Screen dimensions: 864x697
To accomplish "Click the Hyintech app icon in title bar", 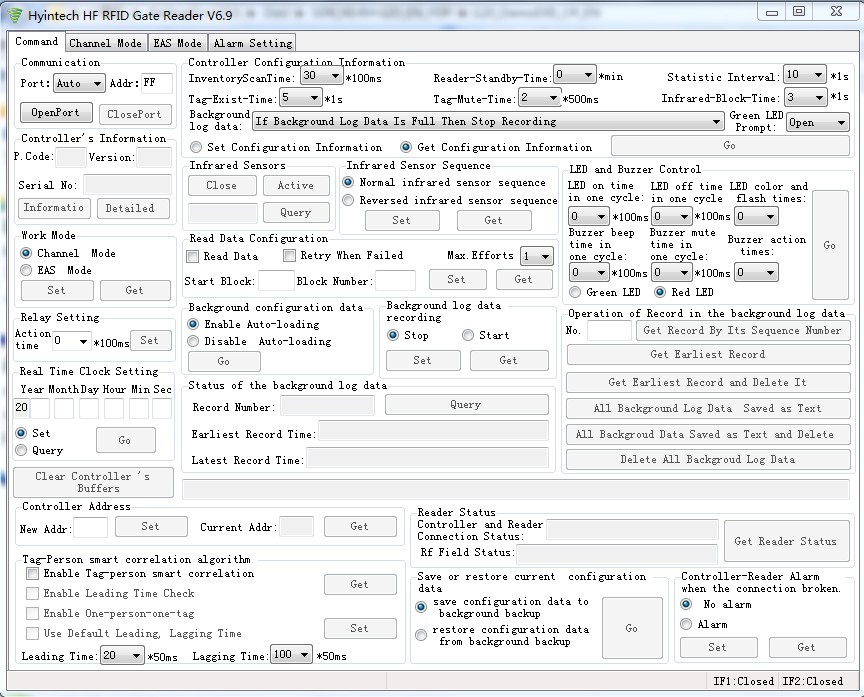I will point(14,15).
